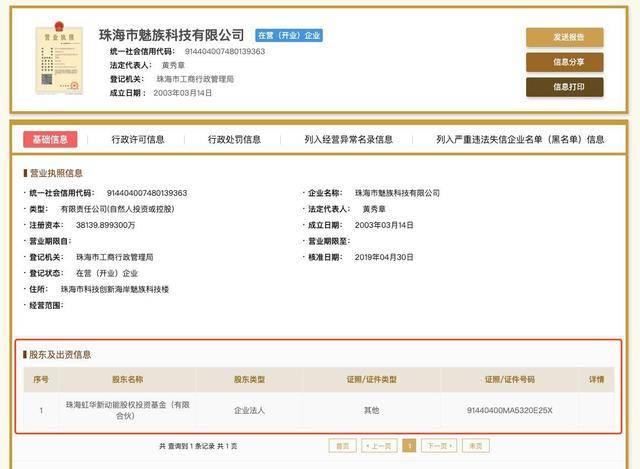Click approval date 2019年04月30日
The height and width of the screenshot is (469, 640).
(x=384, y=257)
